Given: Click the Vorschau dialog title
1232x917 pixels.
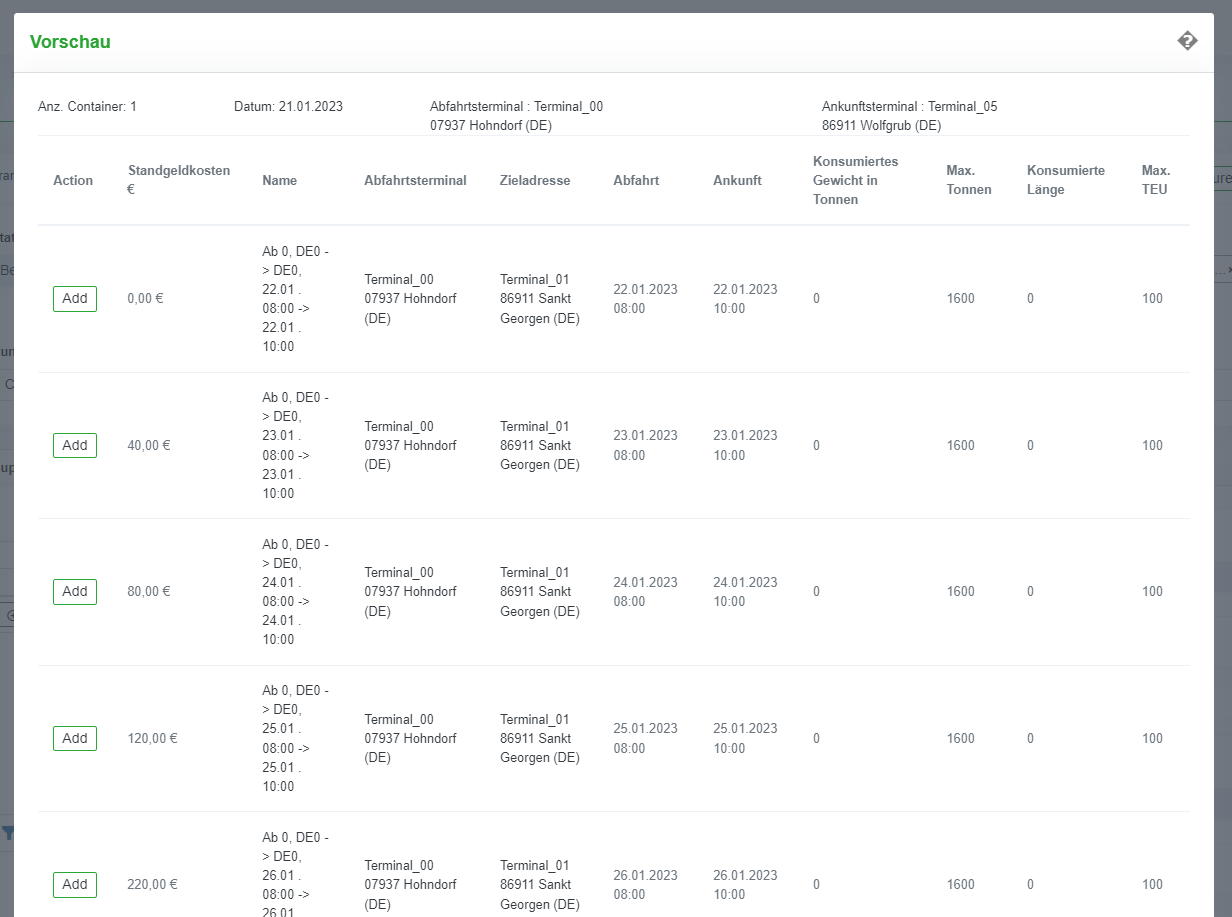Looking at the screenshot, I should pyautogui.click(x=70, y=42).
